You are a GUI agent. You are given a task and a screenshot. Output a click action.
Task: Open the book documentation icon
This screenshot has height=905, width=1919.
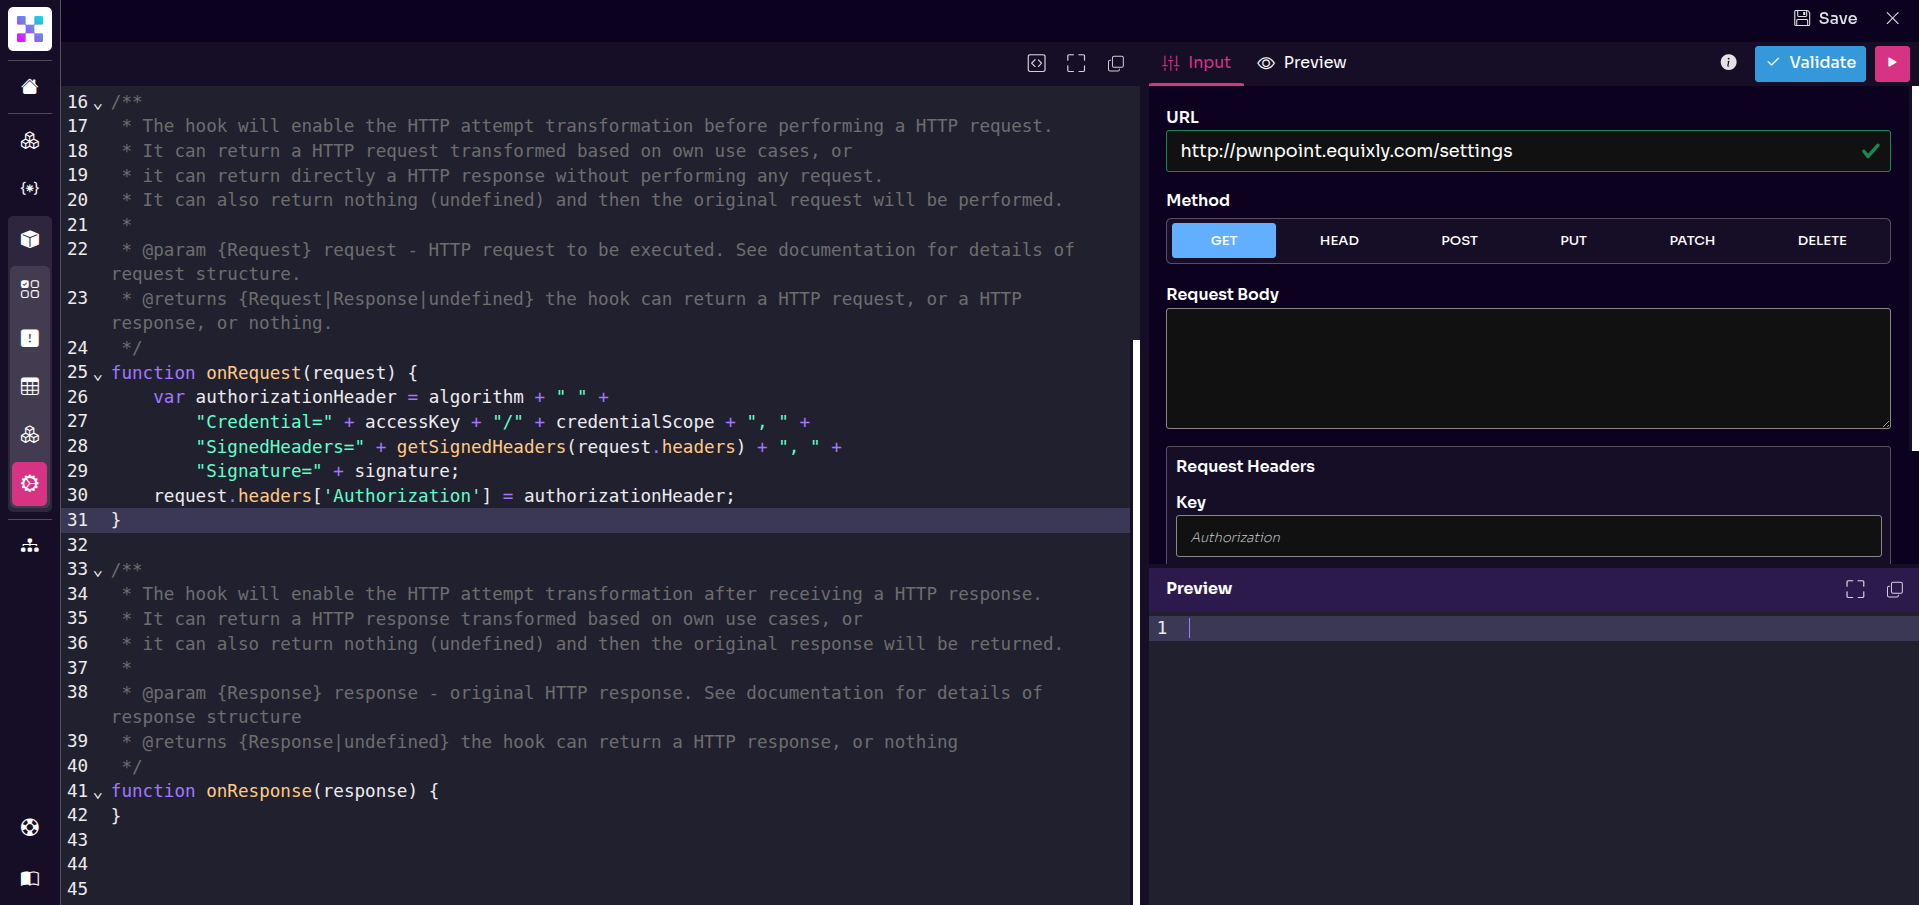tap(30, 878)
